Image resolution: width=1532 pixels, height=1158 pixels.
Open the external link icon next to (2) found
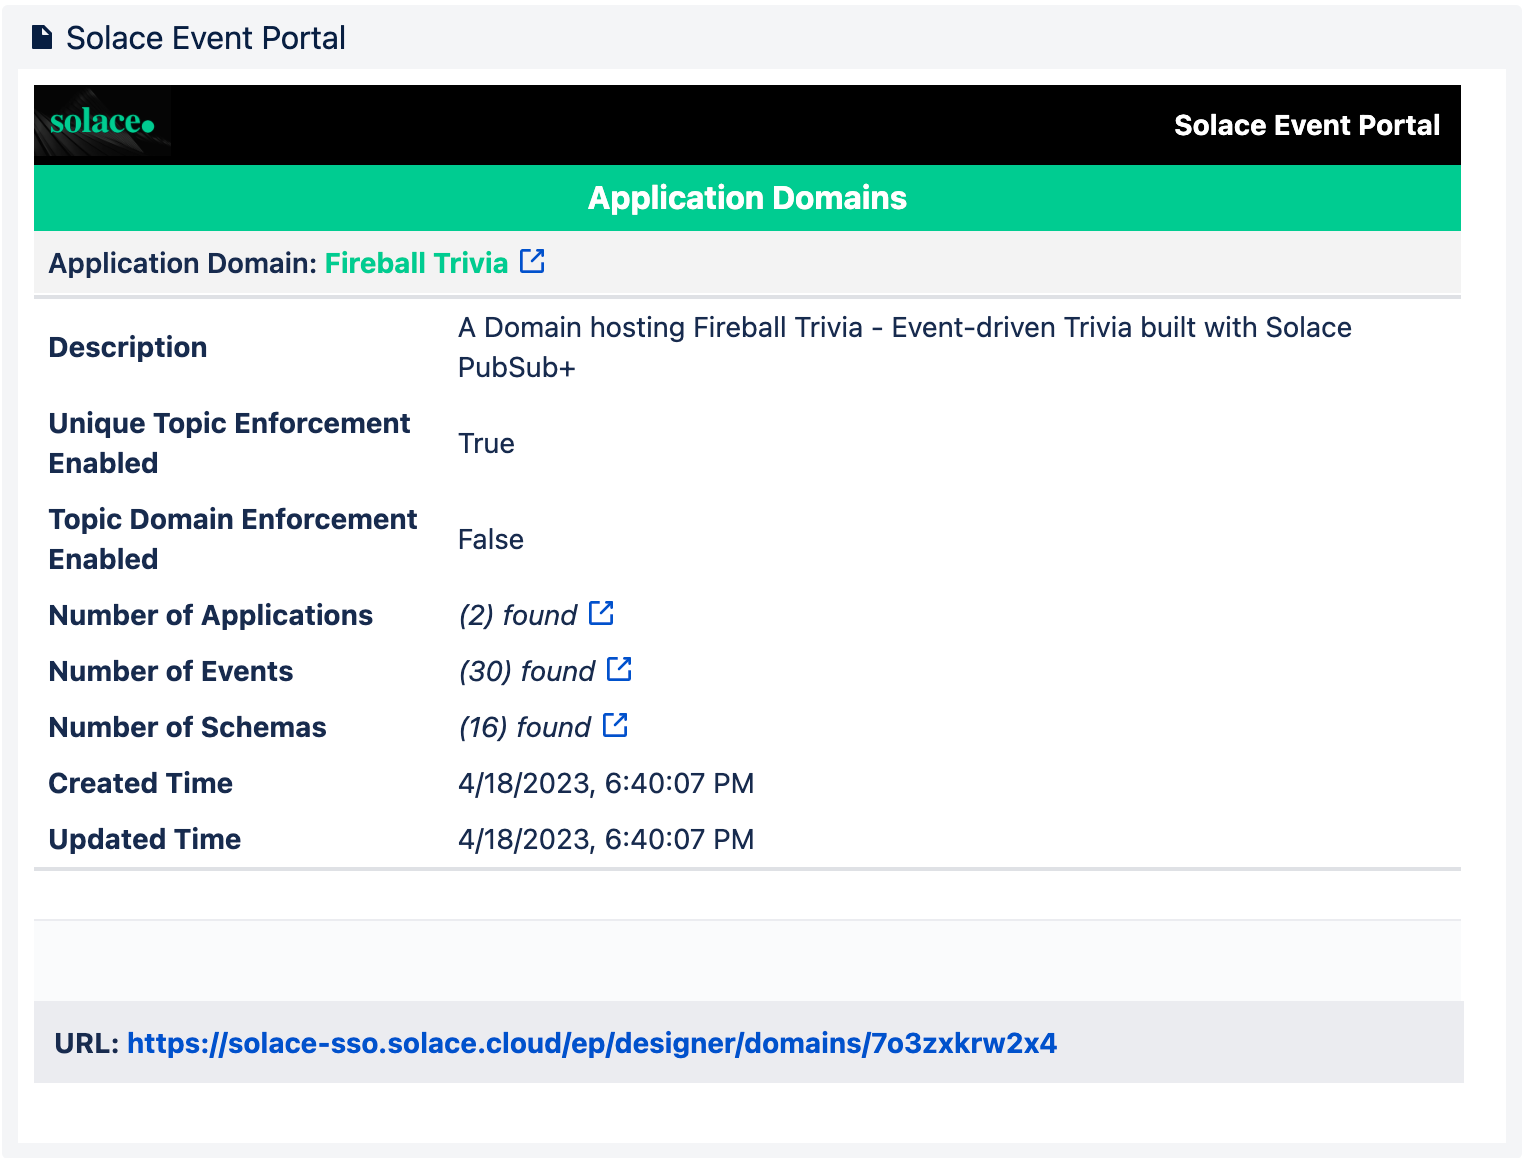(601, 613)
